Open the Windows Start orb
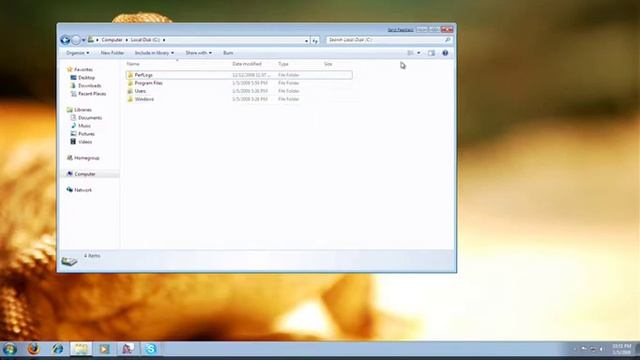Image resolution: width=640 pixels, height=360 pixels. click(x=9, y=349)
